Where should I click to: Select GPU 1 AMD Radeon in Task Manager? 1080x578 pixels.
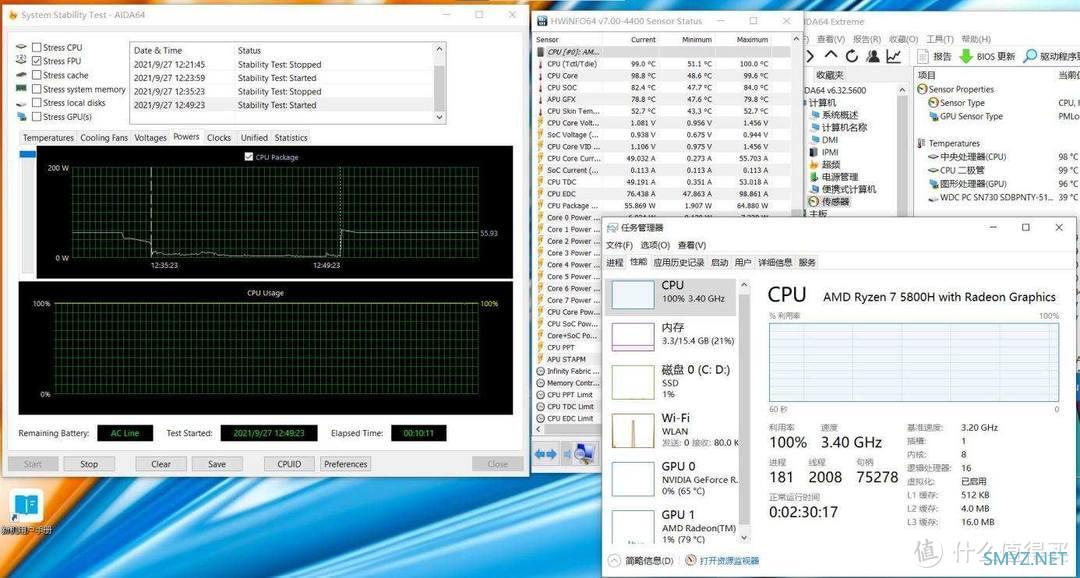click(x=673, y=526)
